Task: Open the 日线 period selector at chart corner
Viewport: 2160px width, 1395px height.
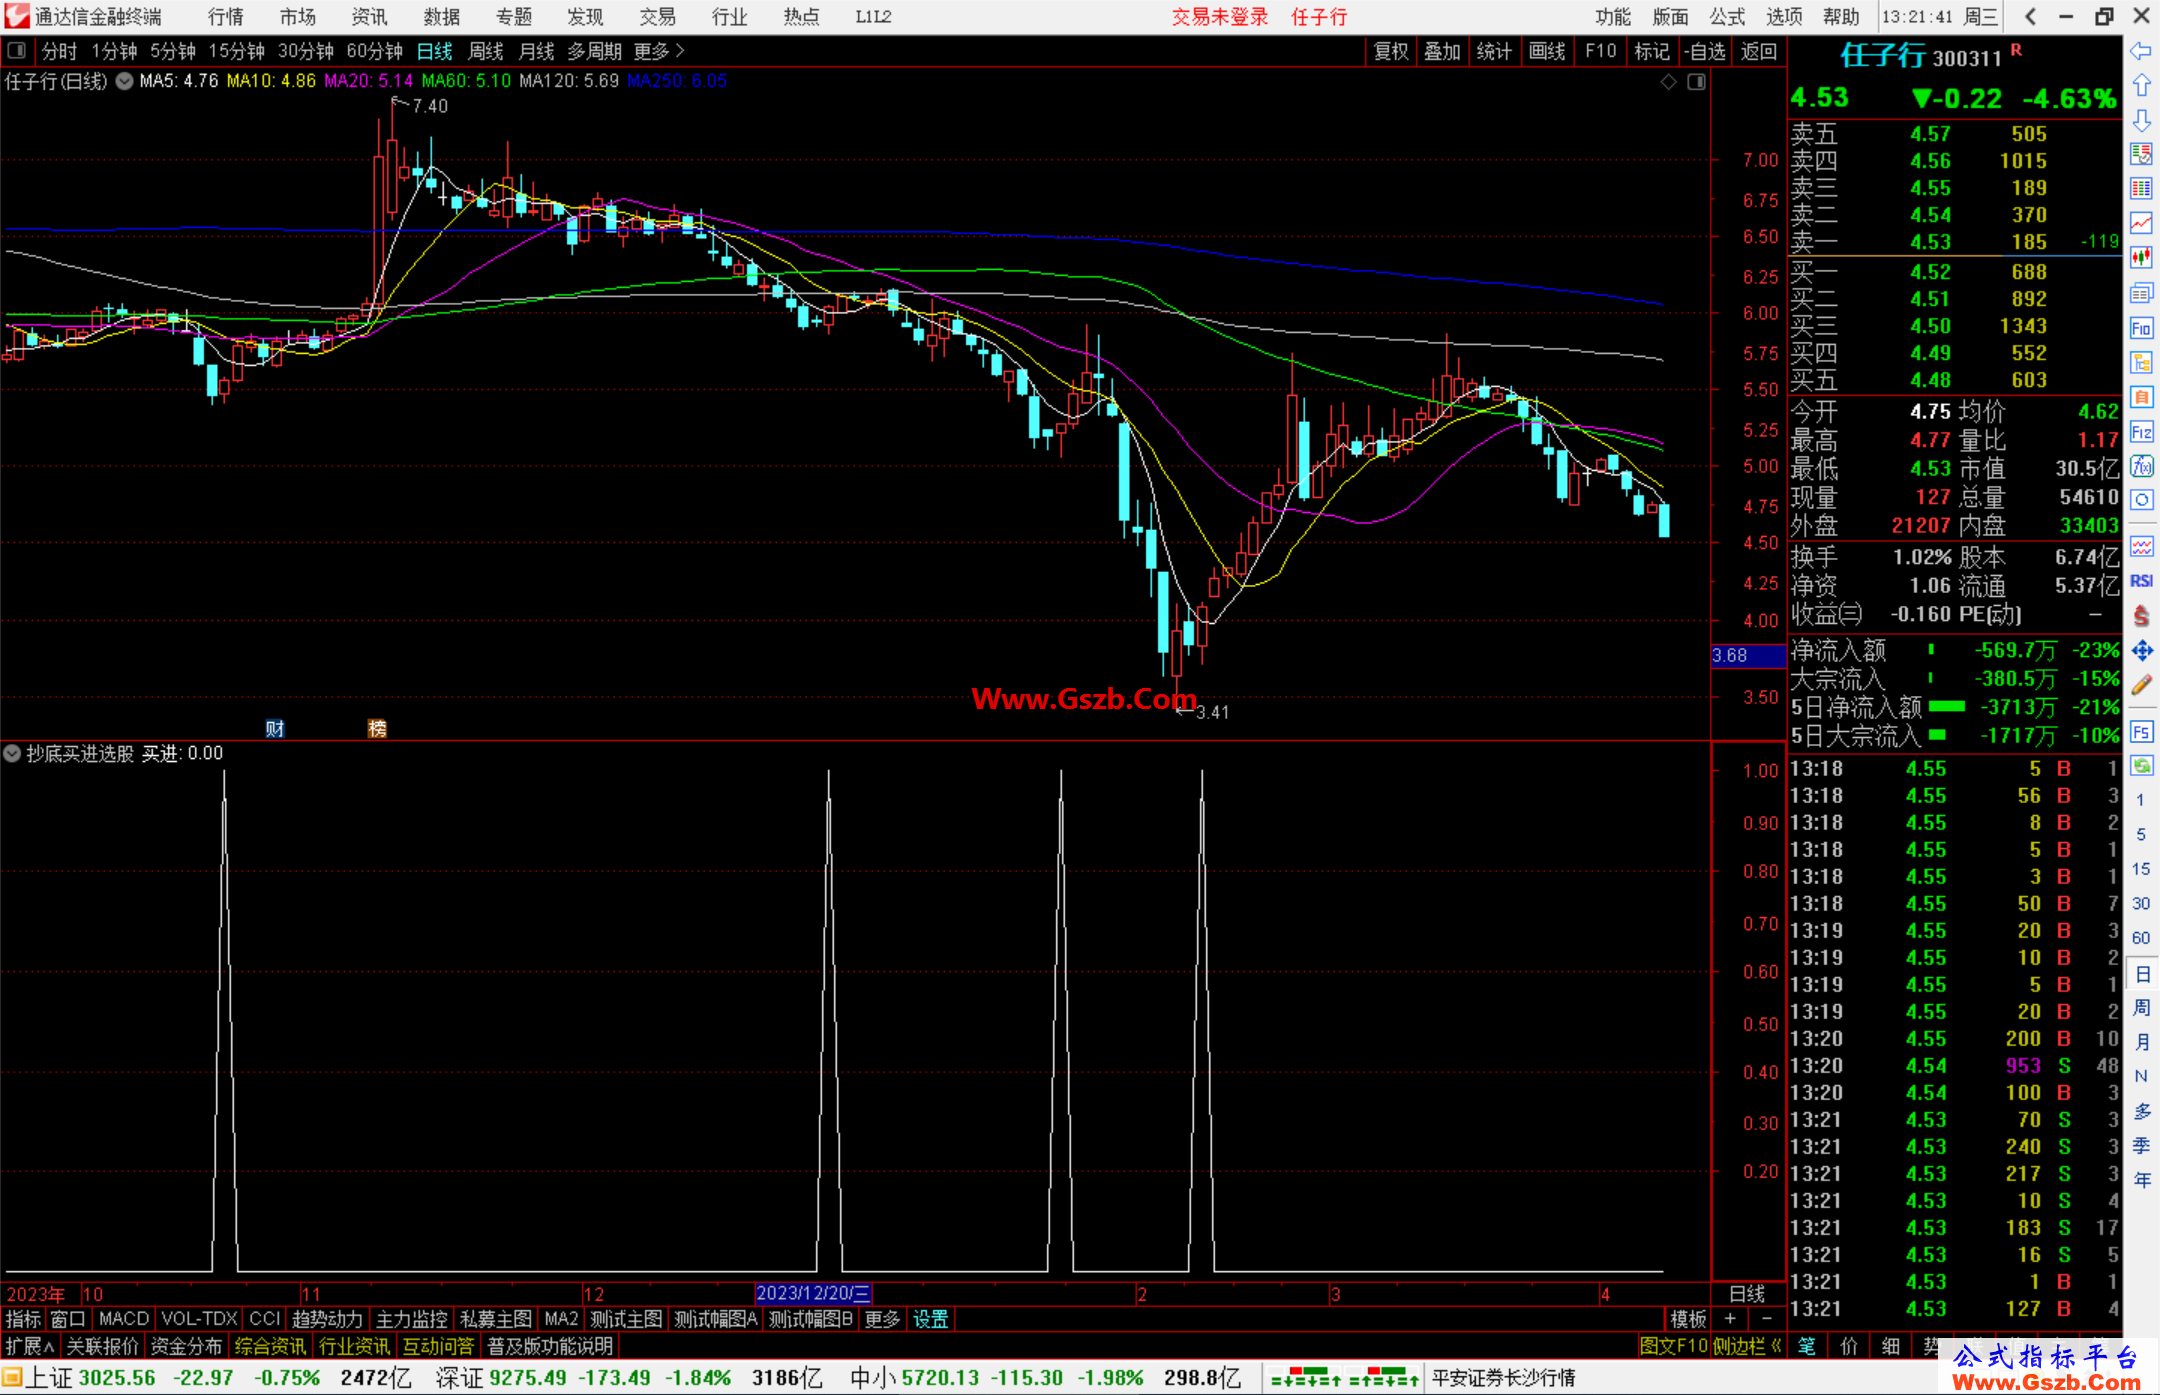Action: (1748, 1294)
